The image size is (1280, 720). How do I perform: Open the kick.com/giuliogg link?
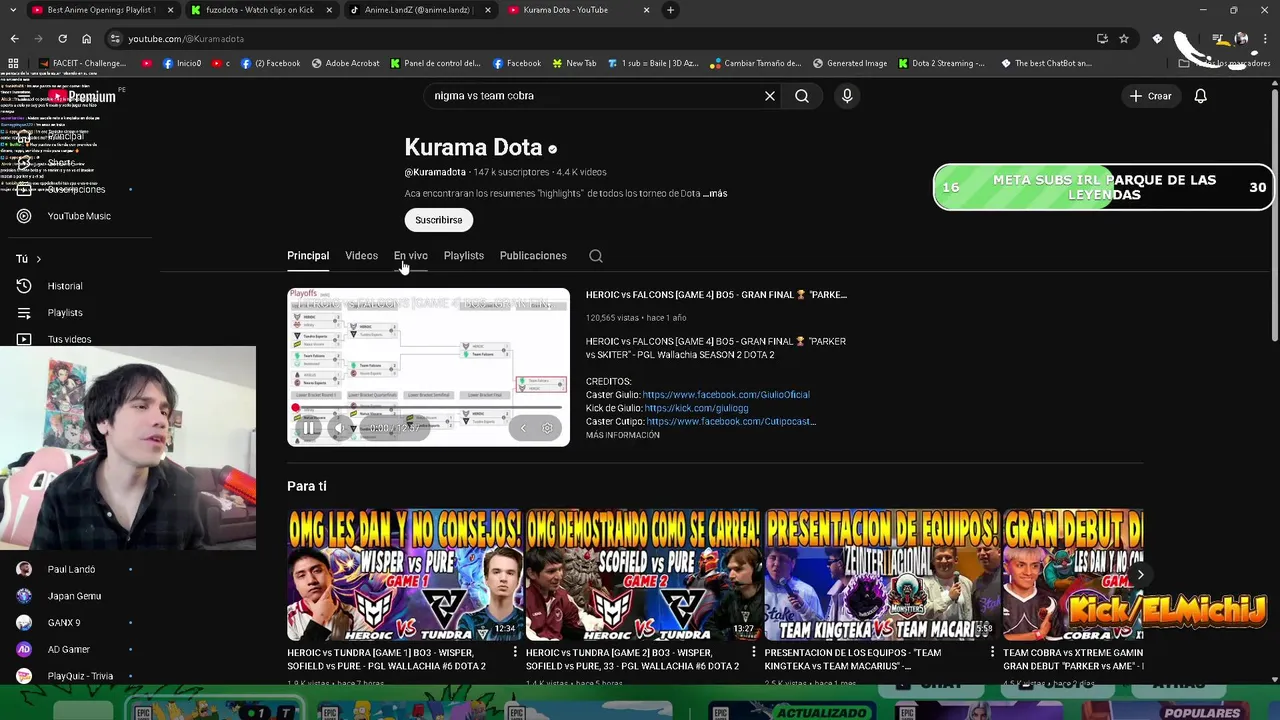pos(696,408)
